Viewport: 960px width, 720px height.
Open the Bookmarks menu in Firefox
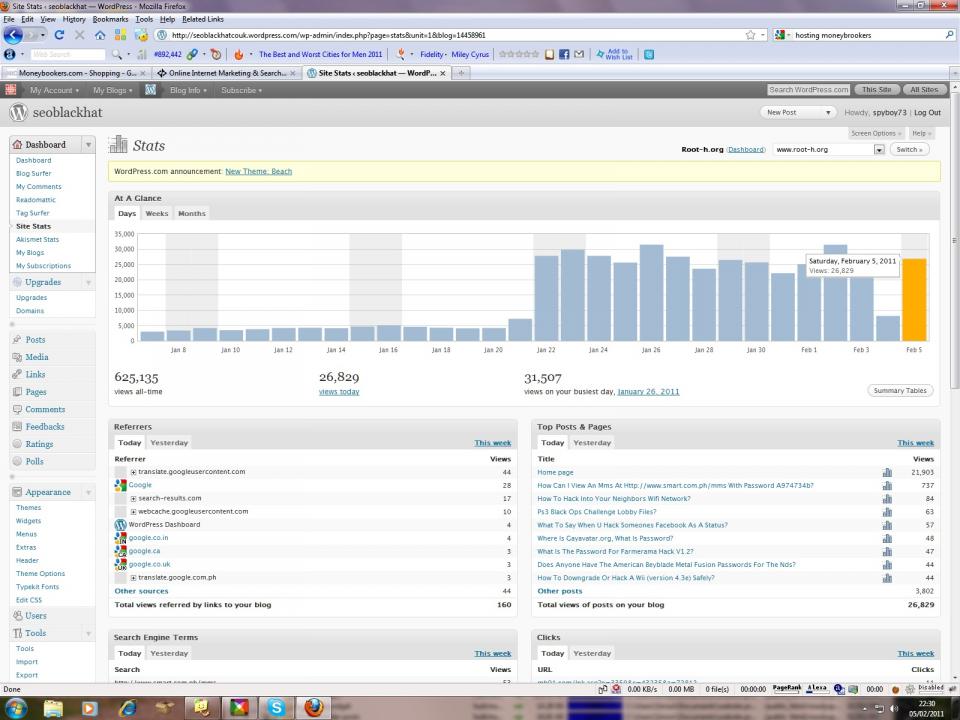tap(110, 19)
